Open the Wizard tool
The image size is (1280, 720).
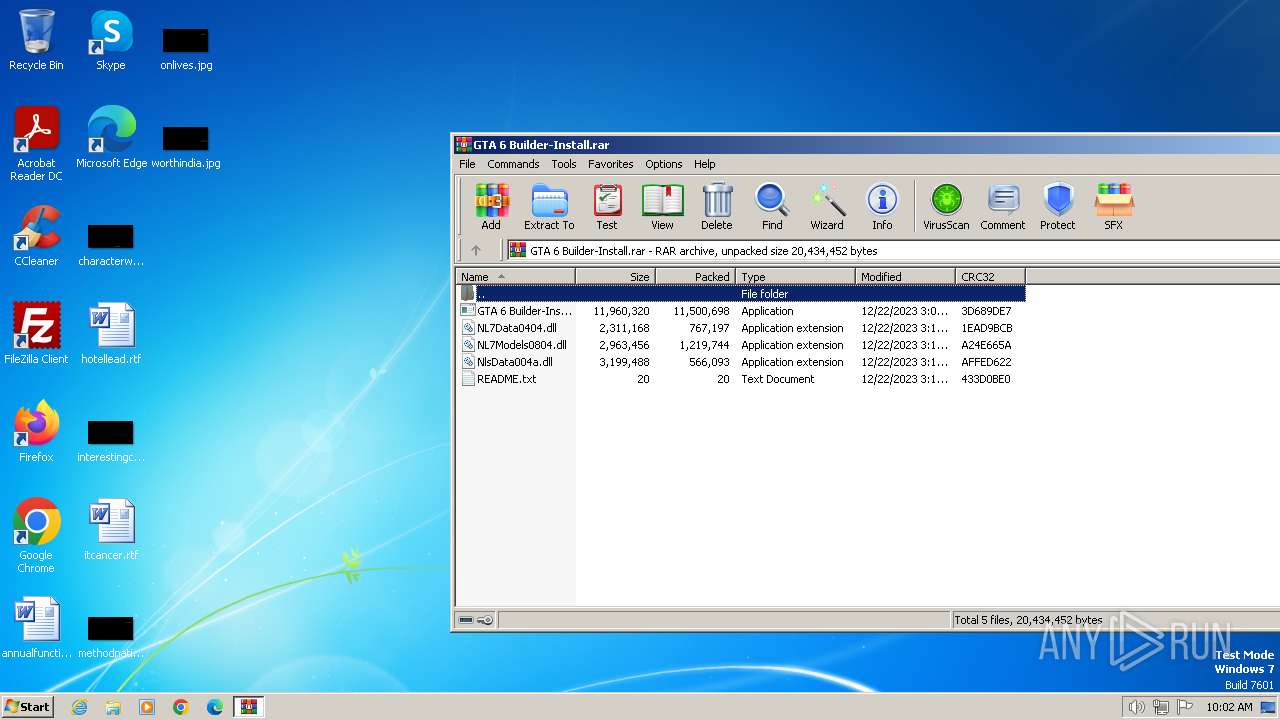point(827,207)
